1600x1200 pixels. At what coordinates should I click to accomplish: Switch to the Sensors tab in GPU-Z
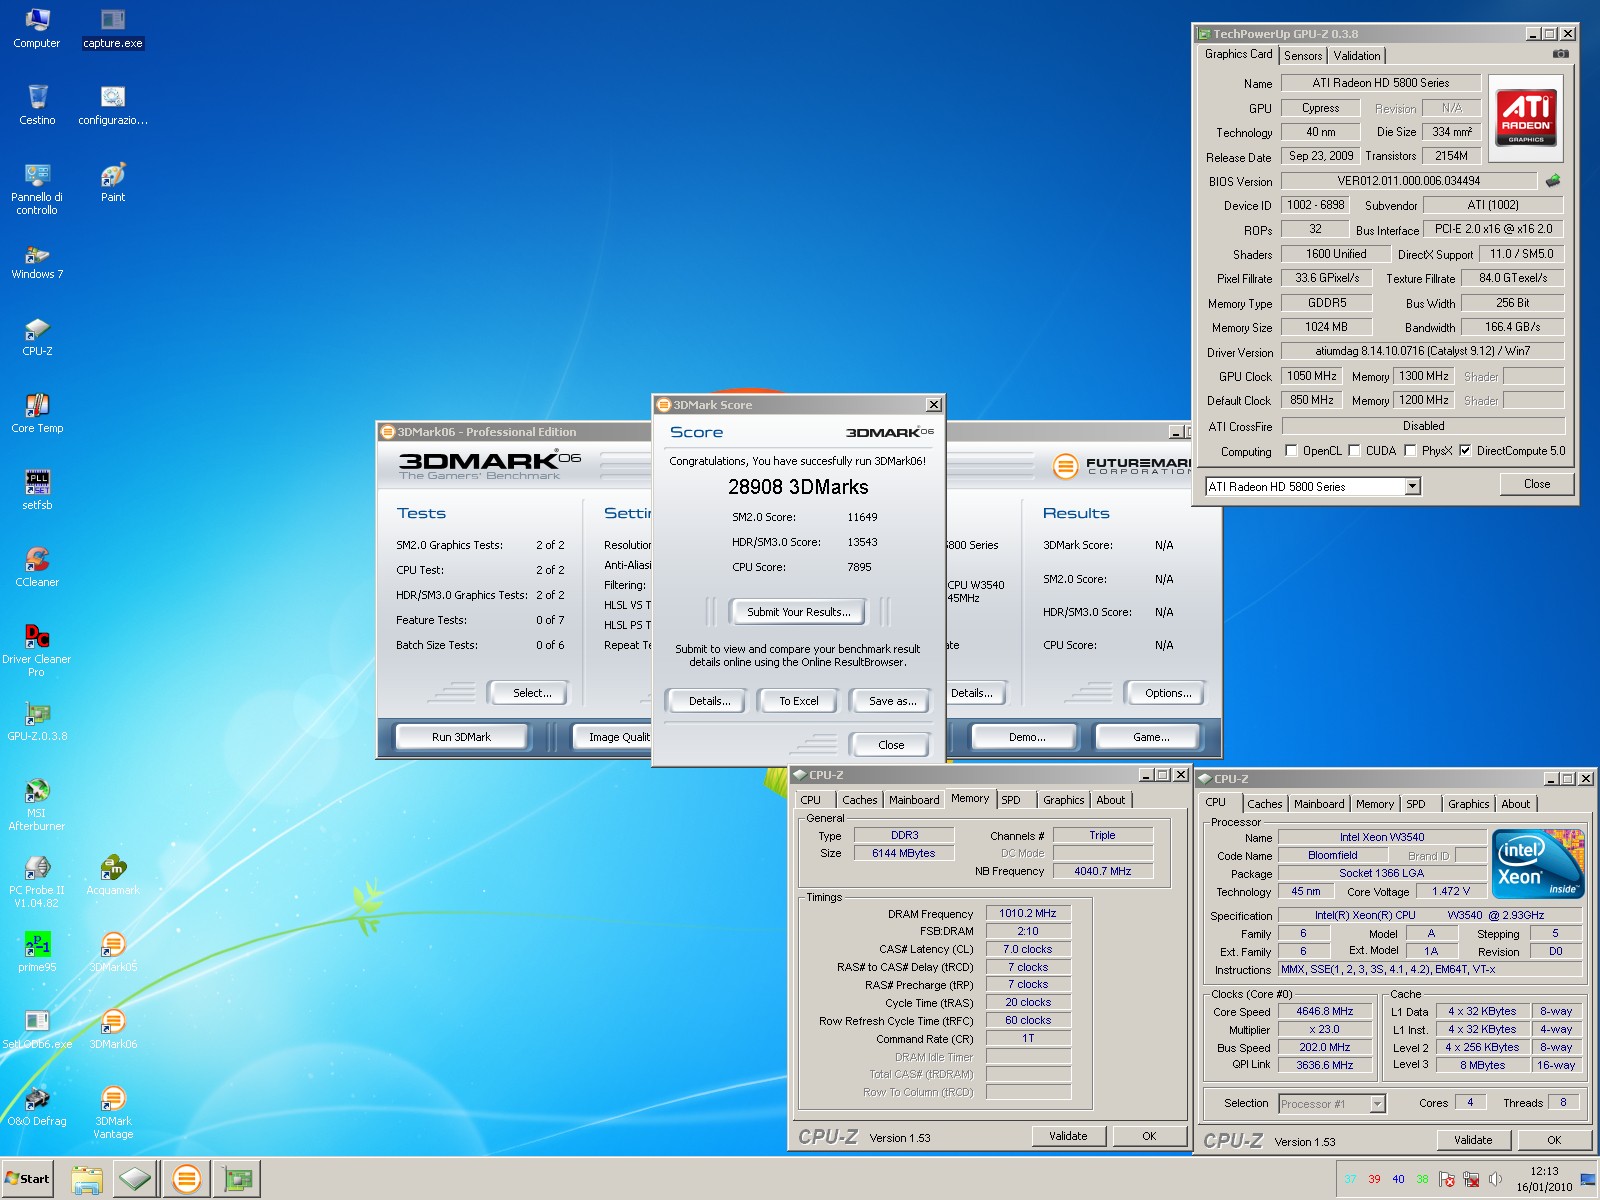point(1303,56)
